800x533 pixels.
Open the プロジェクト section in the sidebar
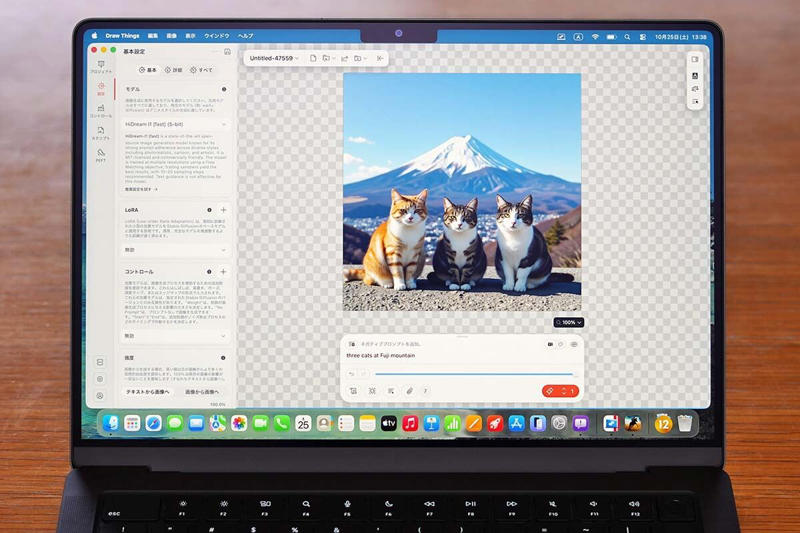tap(101, 67)
